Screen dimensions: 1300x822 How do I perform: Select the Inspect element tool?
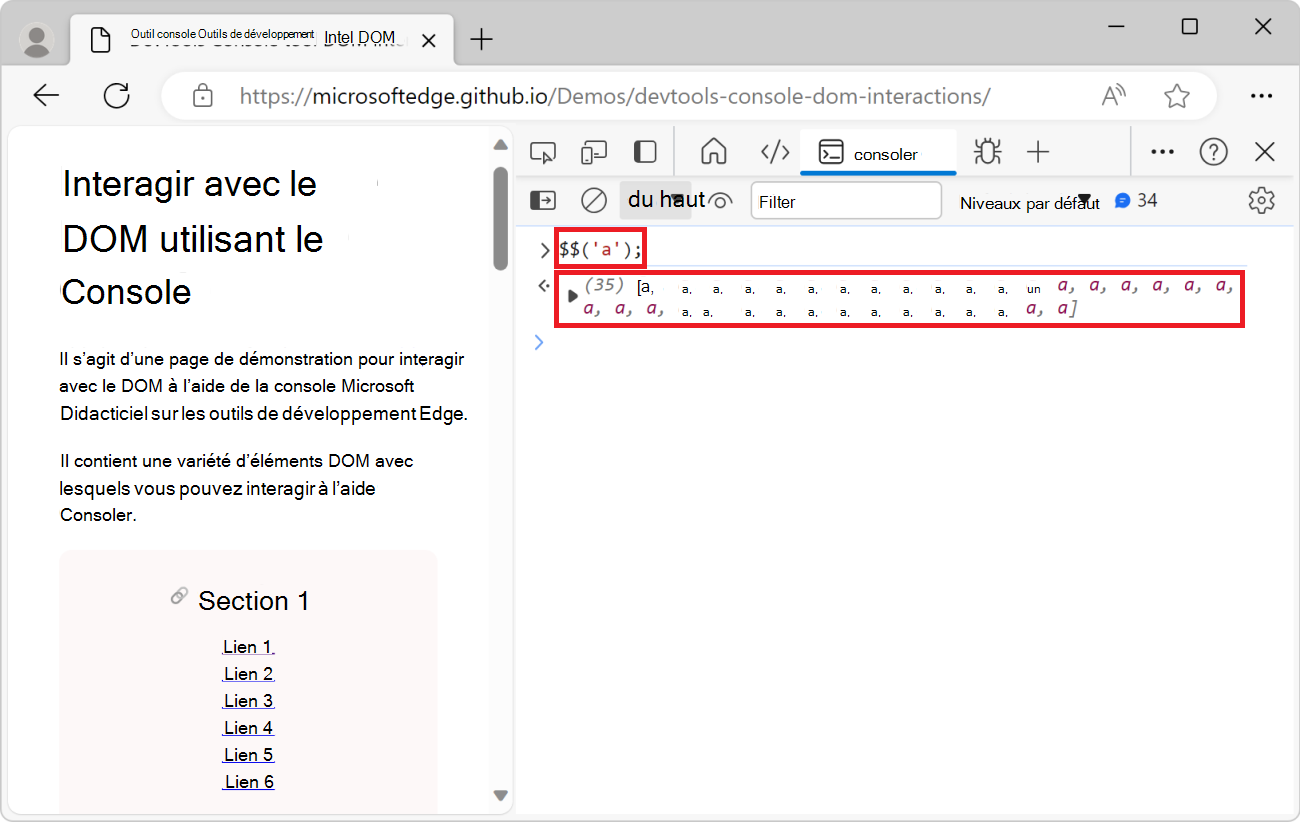[543, 151]
